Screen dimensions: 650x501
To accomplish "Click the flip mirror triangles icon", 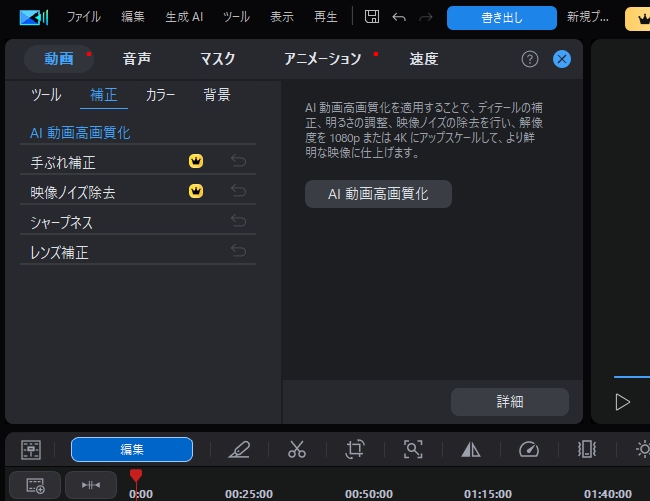I will coord(471,449).
